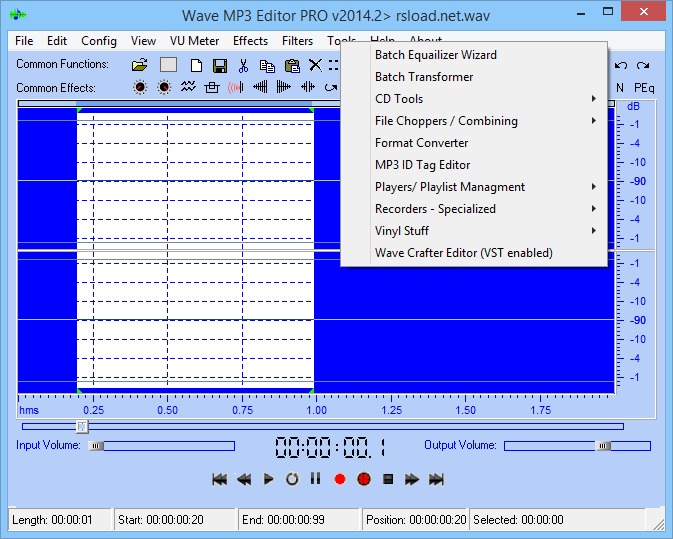Open the Edit menu
673x539 pixels.
[57, 41]
